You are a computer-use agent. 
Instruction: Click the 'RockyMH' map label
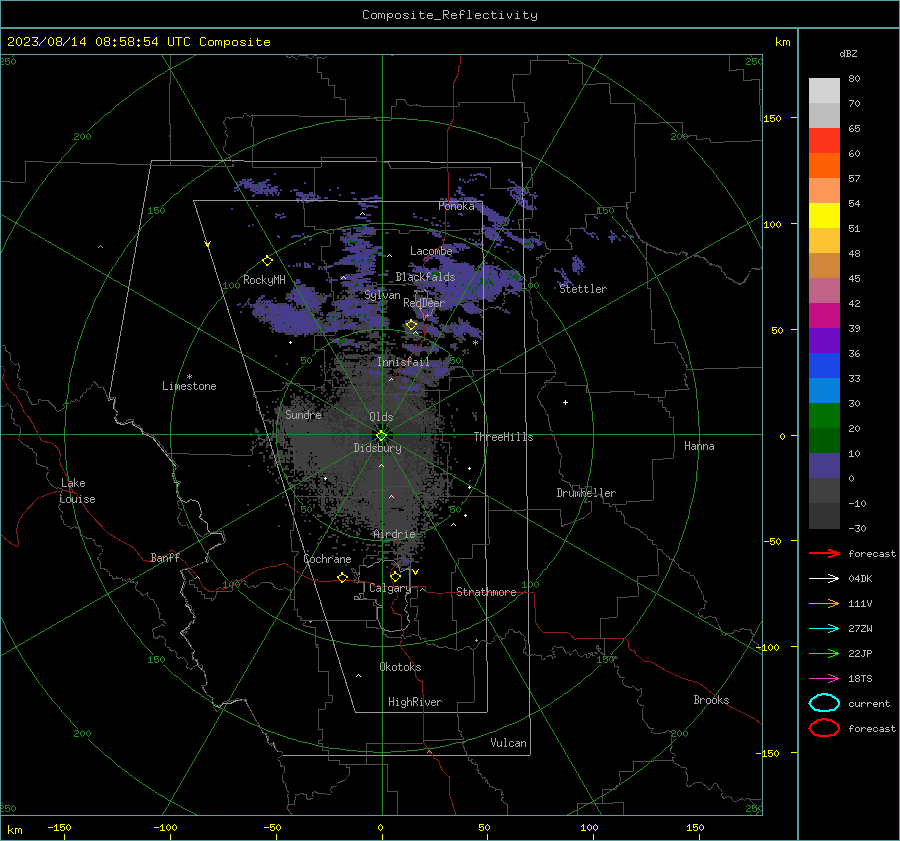(x=264, y=280)
